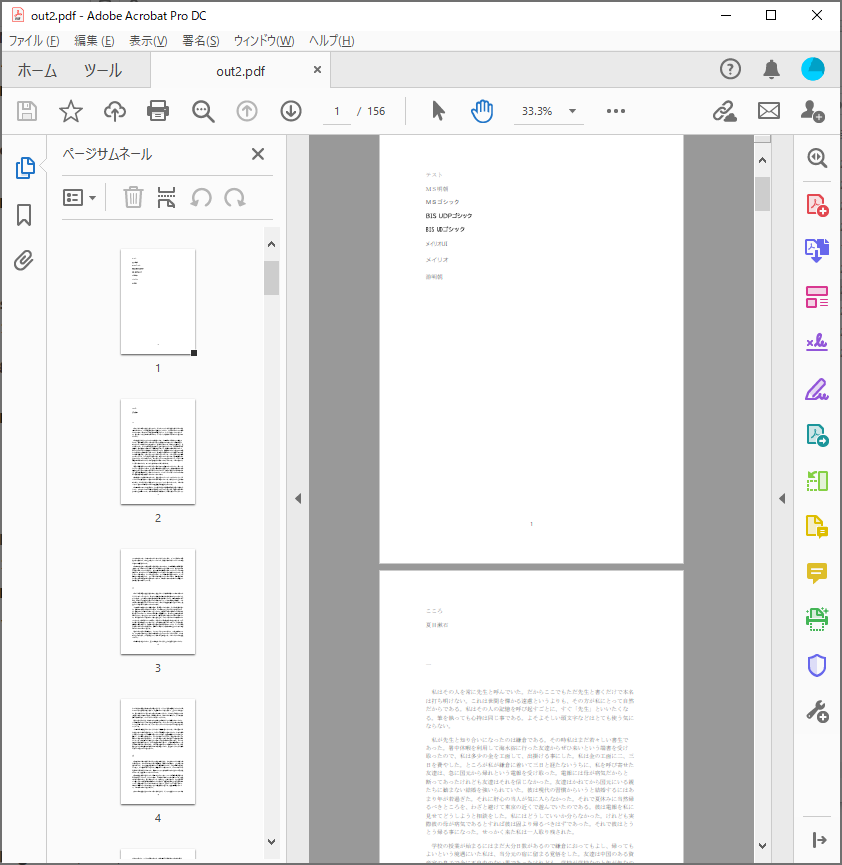842x865 pixels.
Task: Open the More Tools wrench icon
Action: pyautogui.click(x=817, y=712)
